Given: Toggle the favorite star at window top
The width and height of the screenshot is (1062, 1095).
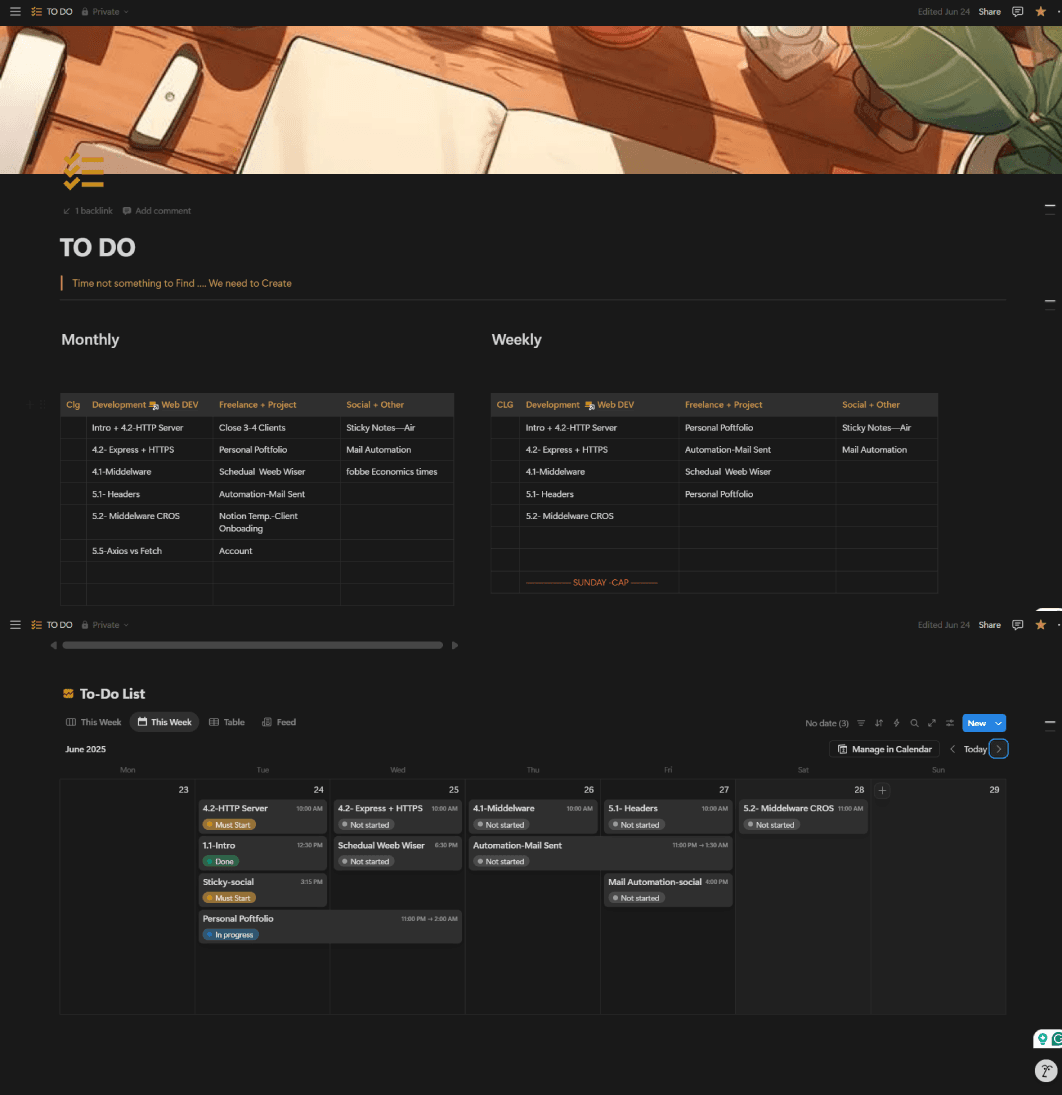Looking at the screenshot, I should (x=1040, y=11).
